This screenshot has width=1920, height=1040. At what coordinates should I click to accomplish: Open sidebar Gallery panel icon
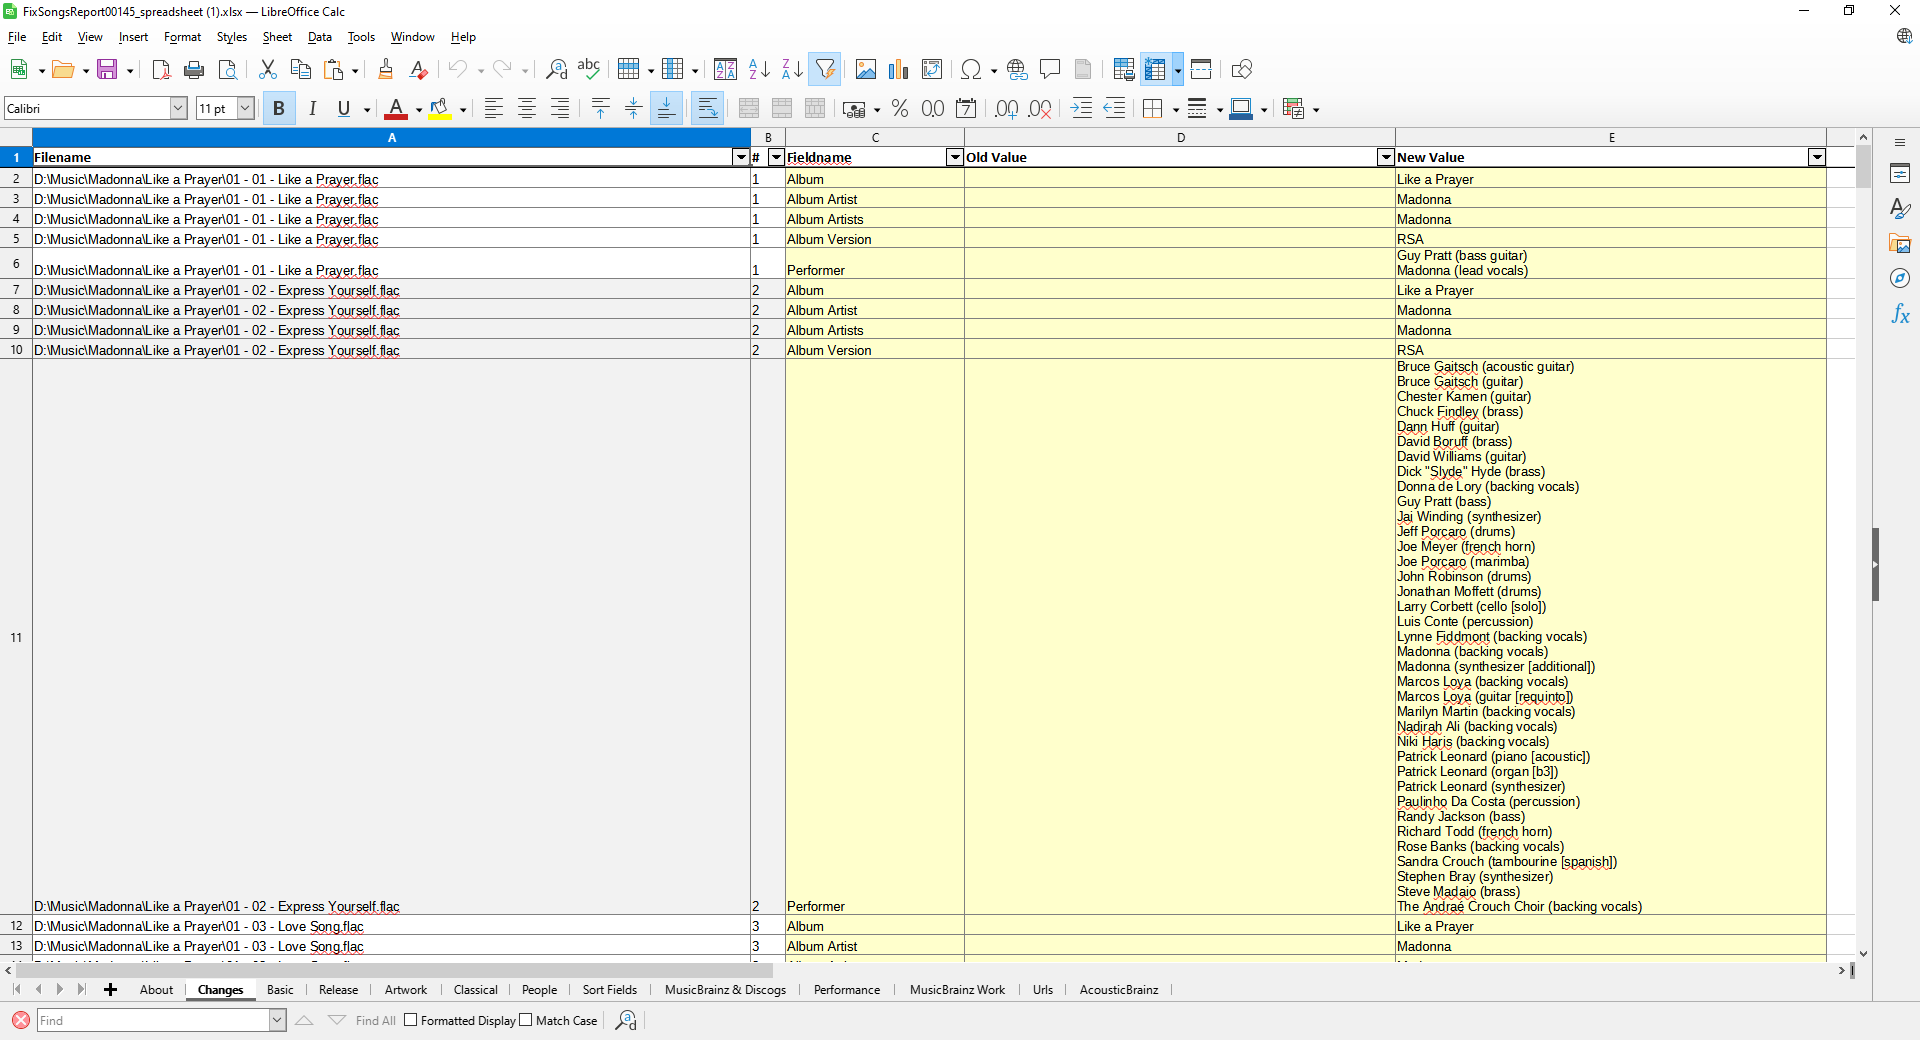click(1900, 244)
